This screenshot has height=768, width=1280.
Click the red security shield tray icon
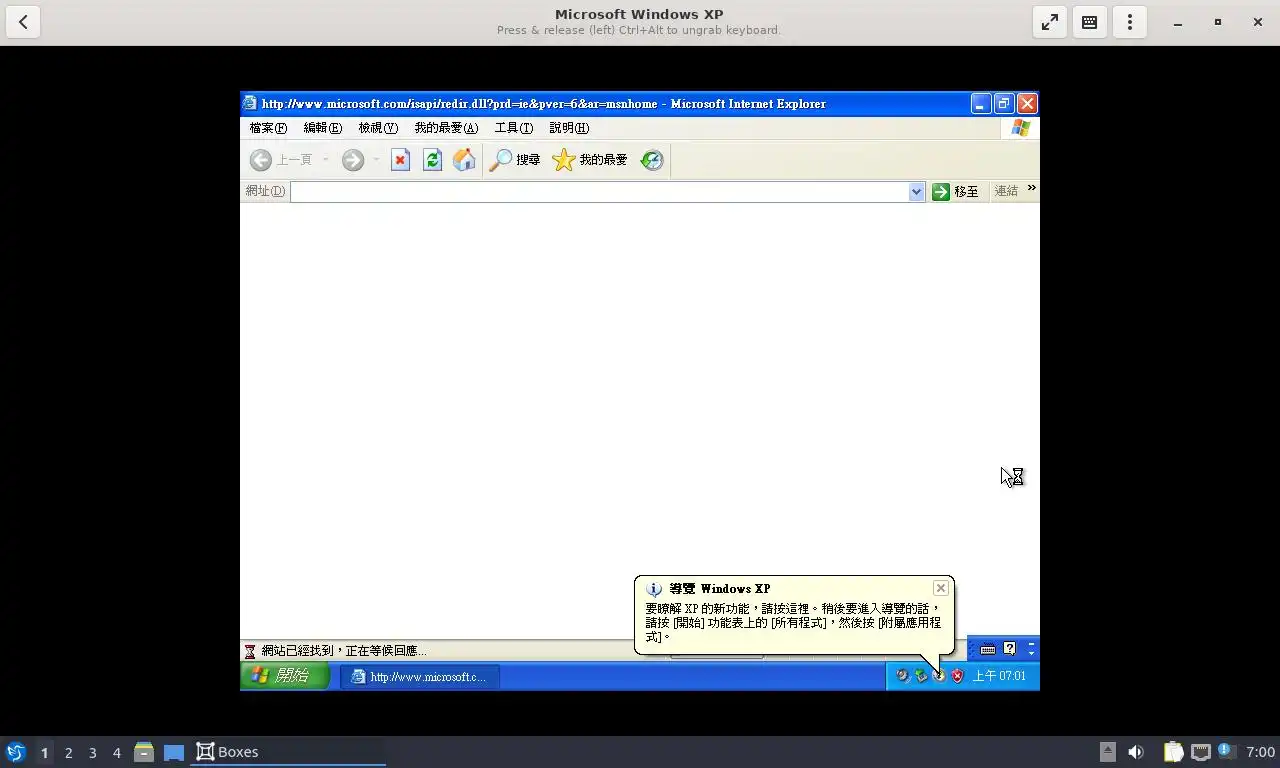[957, 676]
